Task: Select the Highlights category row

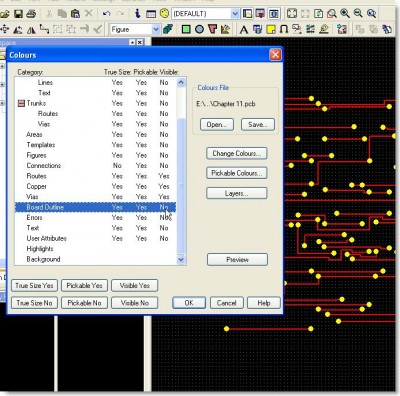Action: 96,249
